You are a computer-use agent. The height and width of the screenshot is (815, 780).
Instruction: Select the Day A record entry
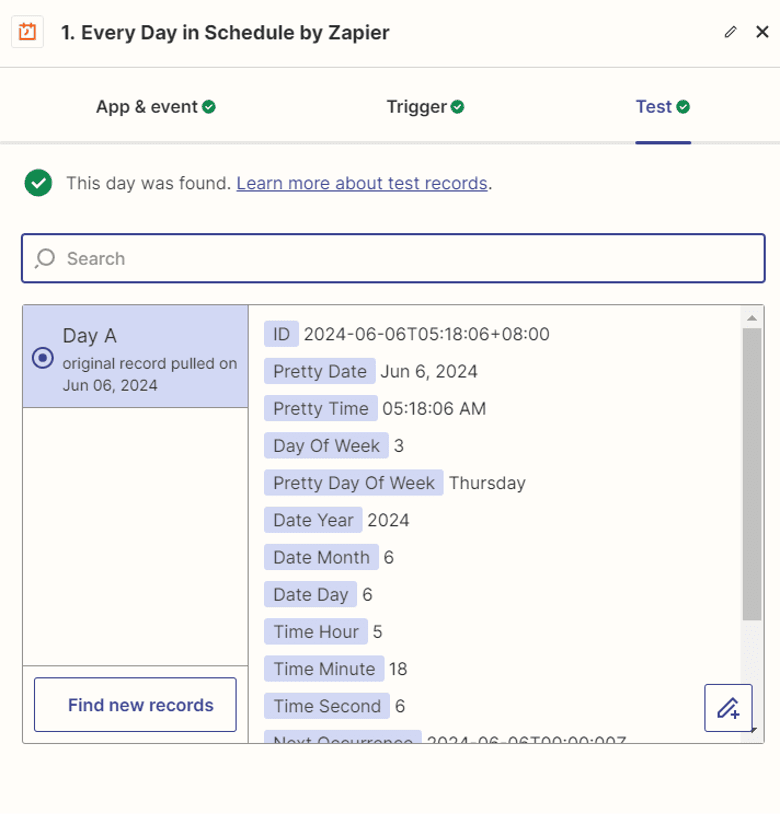pyautogui.click(x=135, y=357)
